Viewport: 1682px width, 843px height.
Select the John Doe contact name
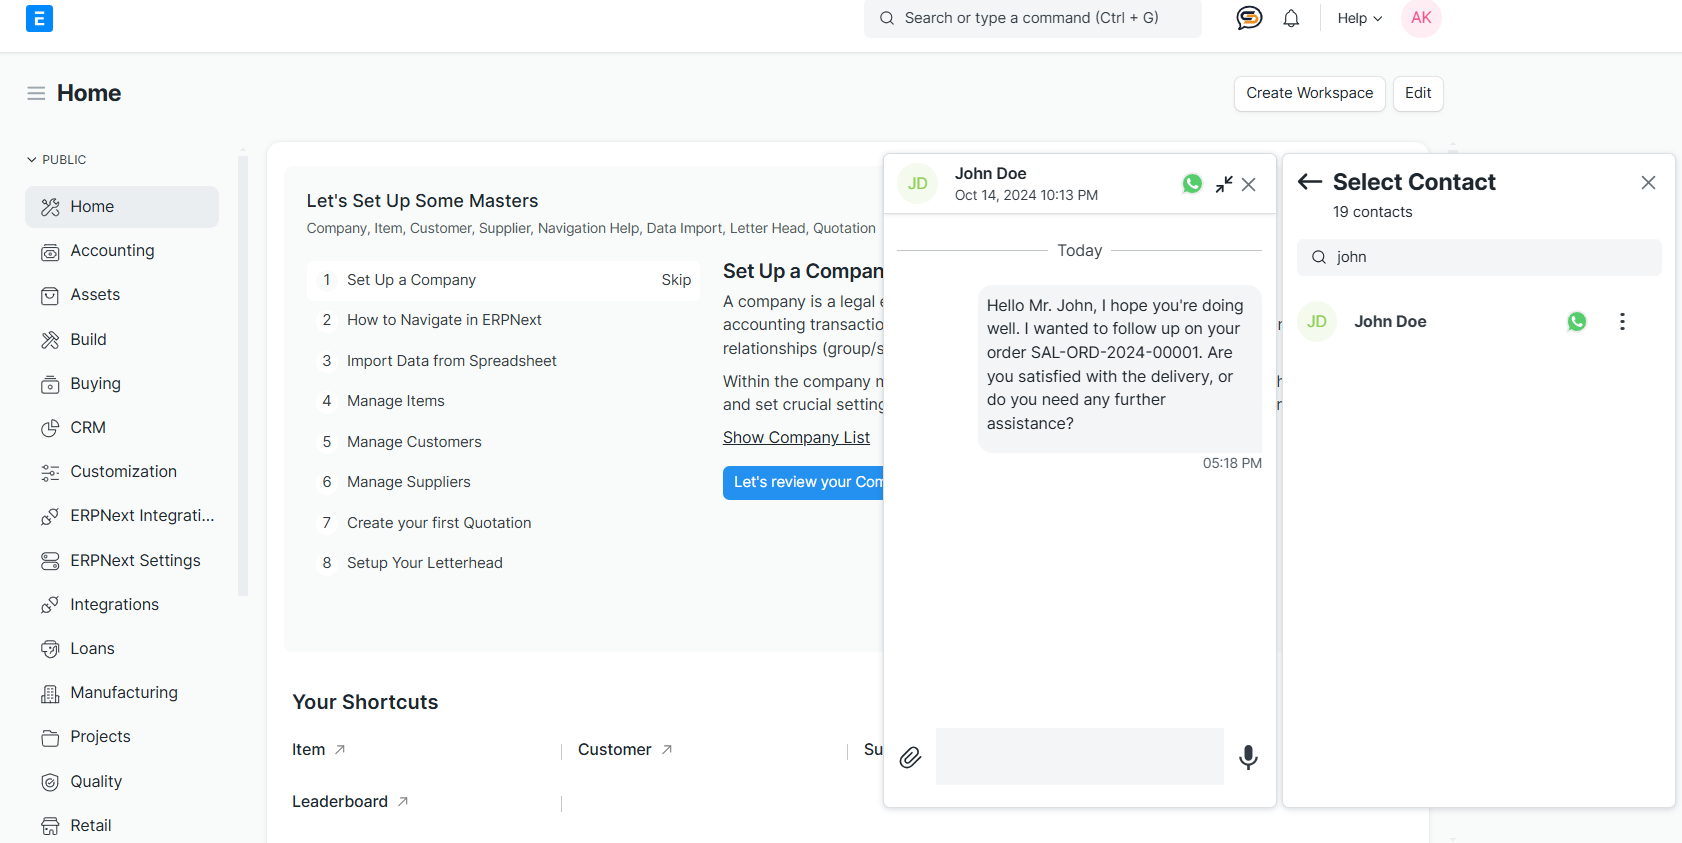(1390, 321)
